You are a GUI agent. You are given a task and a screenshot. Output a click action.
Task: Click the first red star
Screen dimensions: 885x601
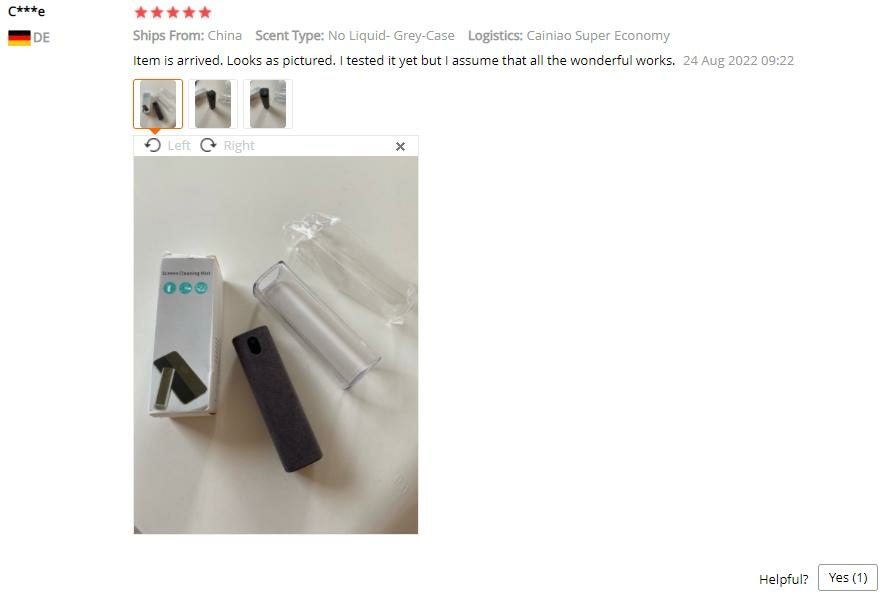141,12
